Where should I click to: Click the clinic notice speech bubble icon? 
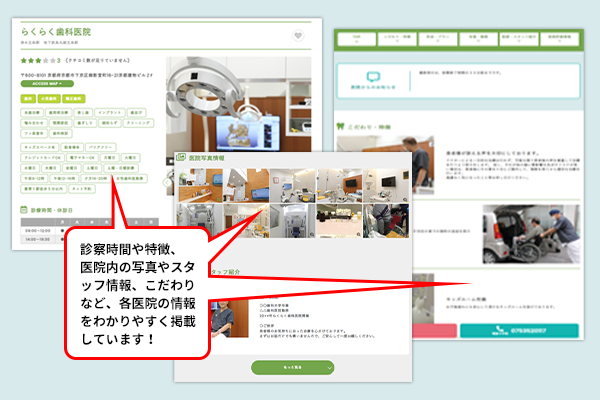[373, 78]
